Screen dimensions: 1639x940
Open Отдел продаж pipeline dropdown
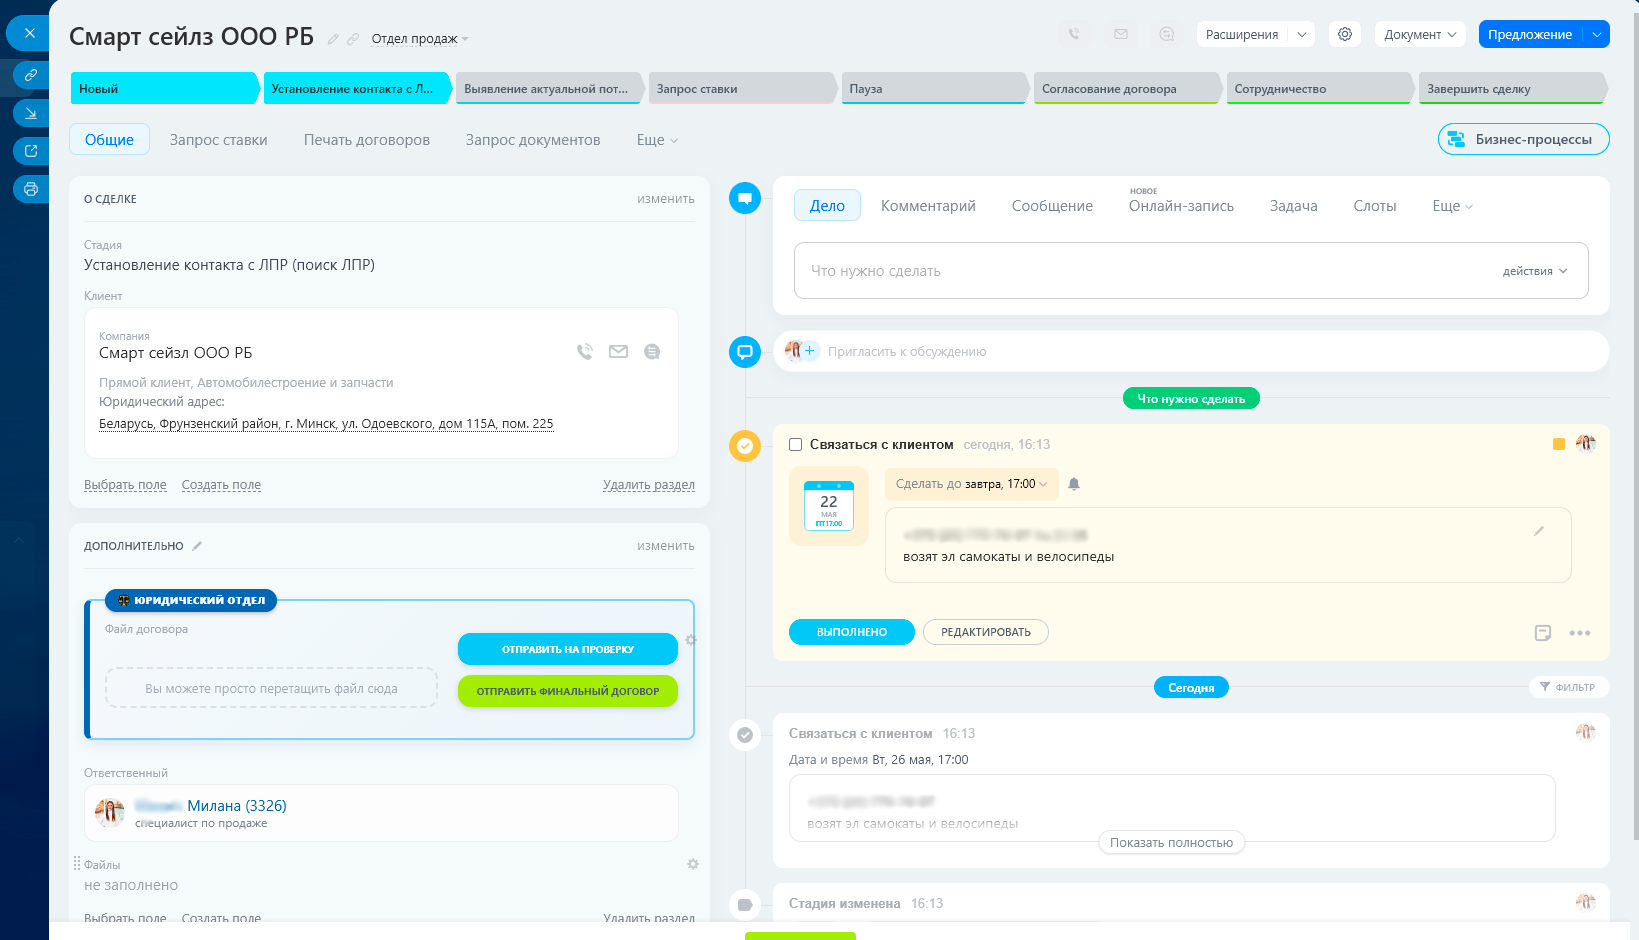[x=420, y=39]
